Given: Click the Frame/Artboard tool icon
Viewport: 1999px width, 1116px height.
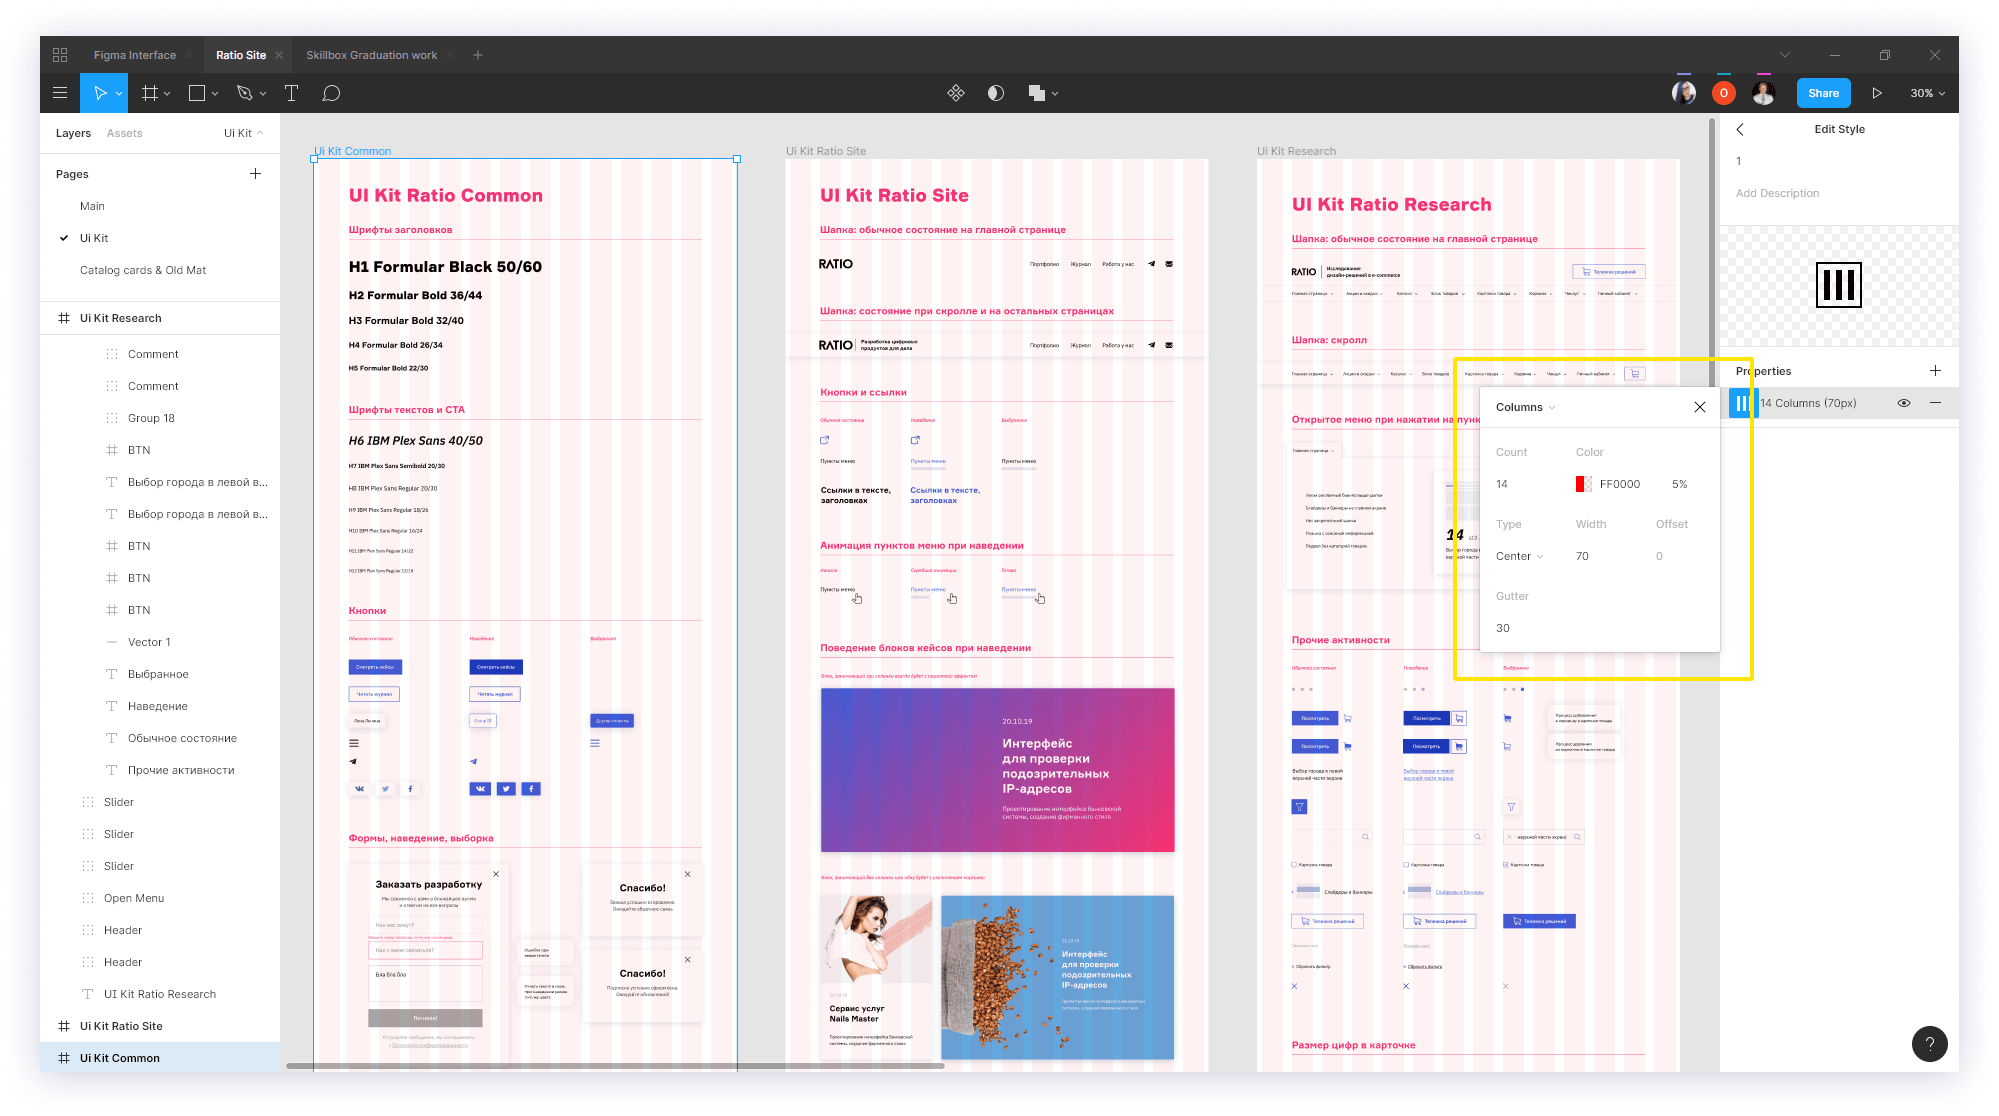Looking at the screenshot, I should (152, 92).
